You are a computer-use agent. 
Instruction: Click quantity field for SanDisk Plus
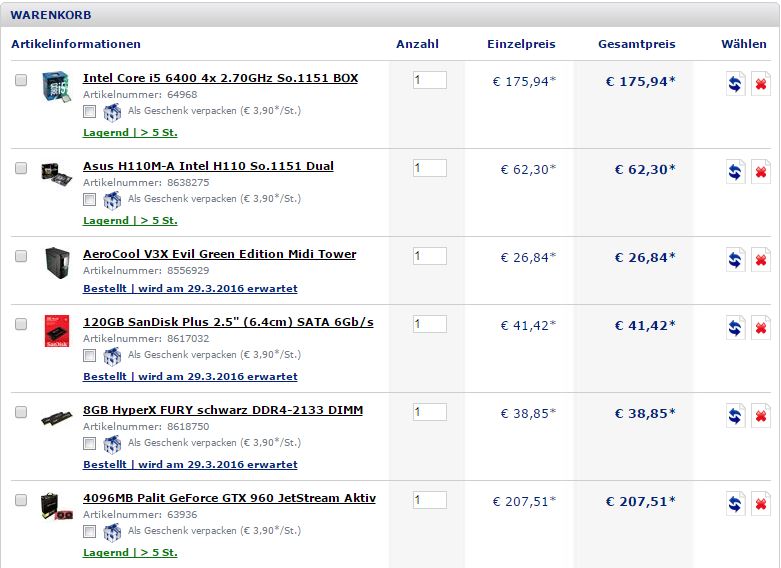click(429, 324)
